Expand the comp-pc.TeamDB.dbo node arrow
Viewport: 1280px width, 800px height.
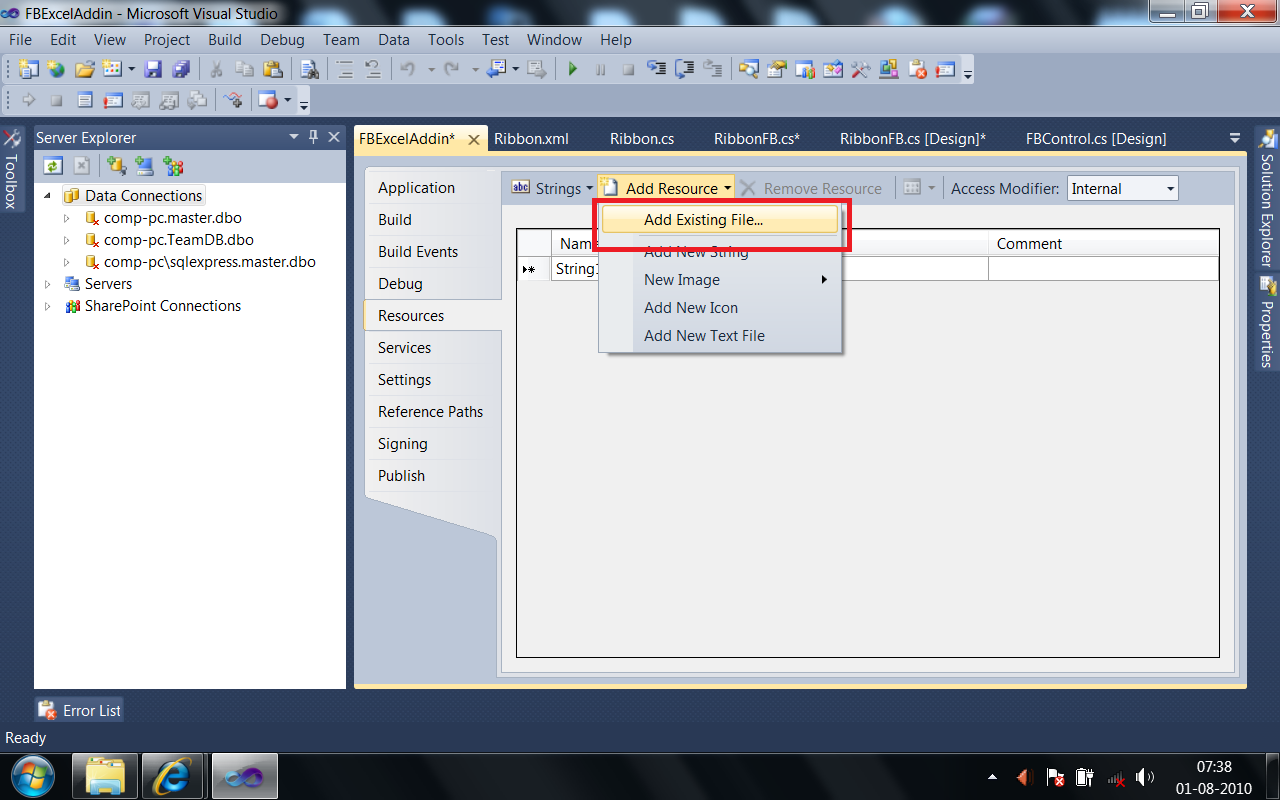[67, 240]
